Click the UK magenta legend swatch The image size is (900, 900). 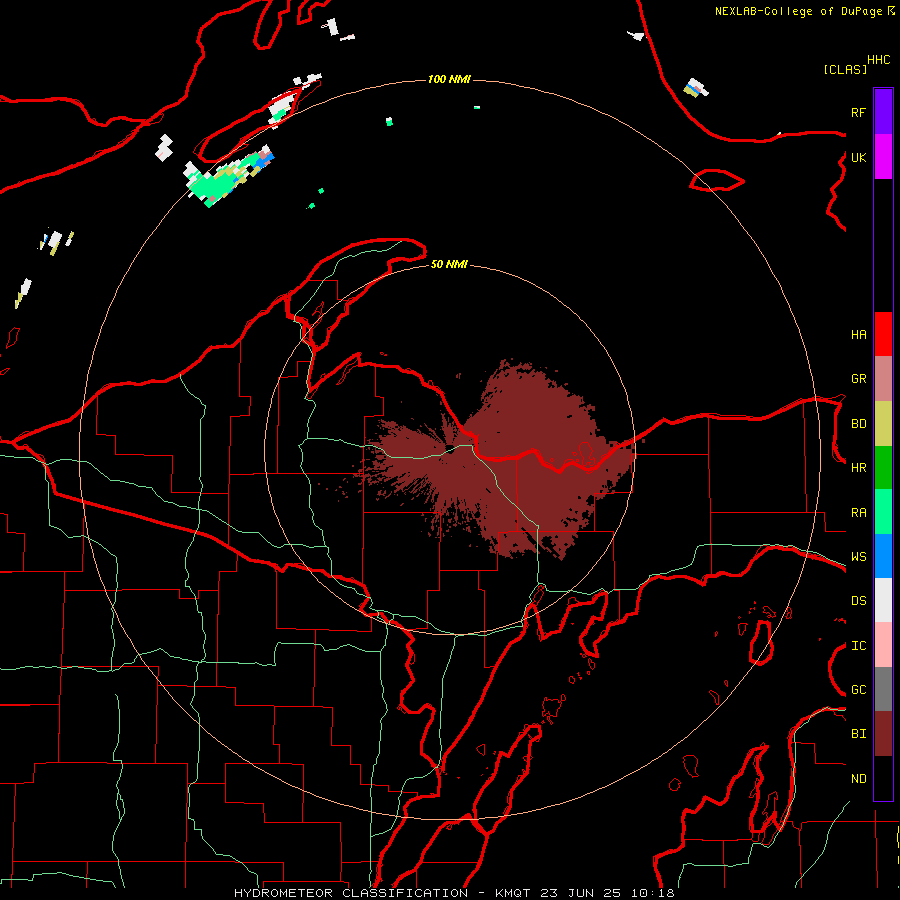(x=883, y=157)
